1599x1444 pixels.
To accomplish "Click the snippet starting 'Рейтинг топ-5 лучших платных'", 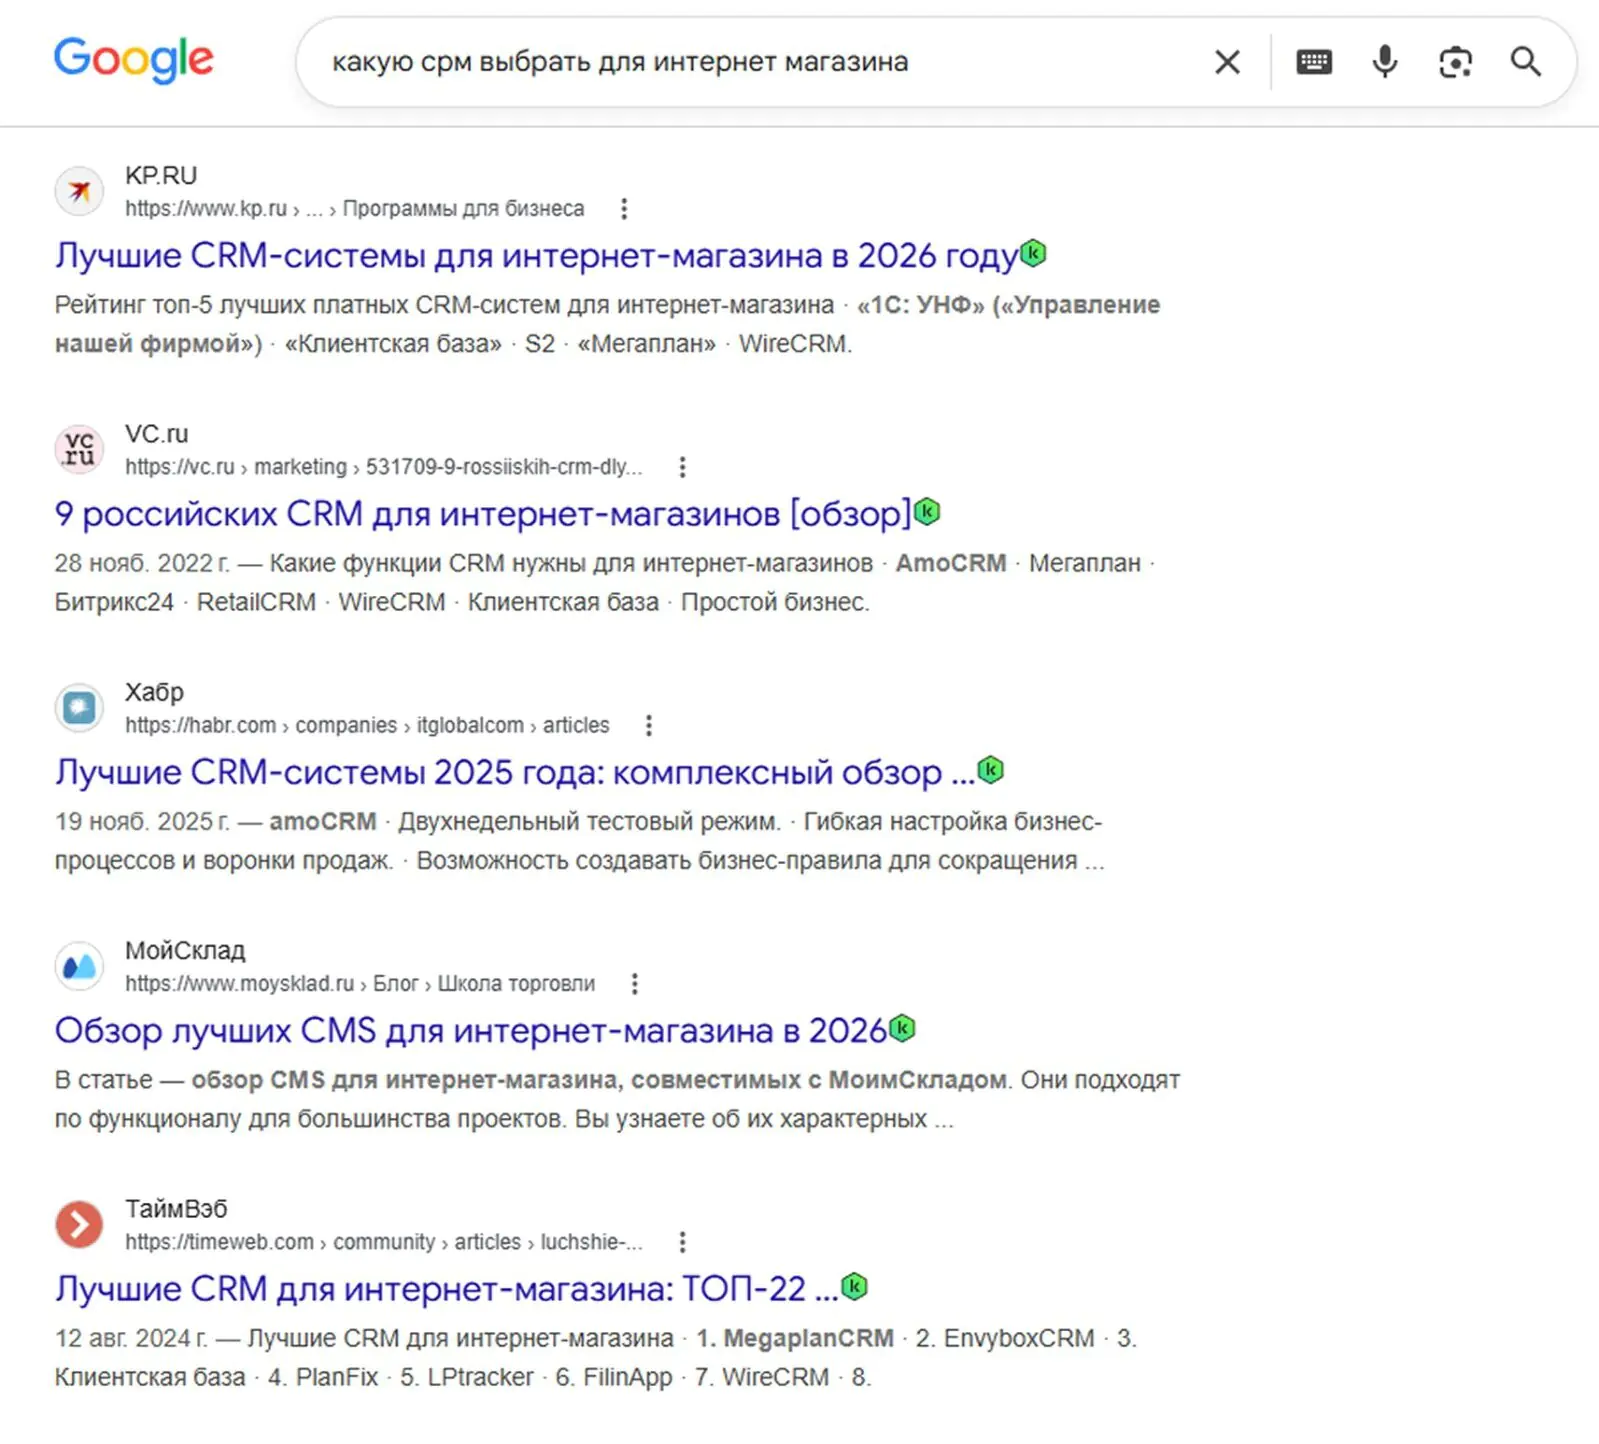I will [x=607, y=324].
